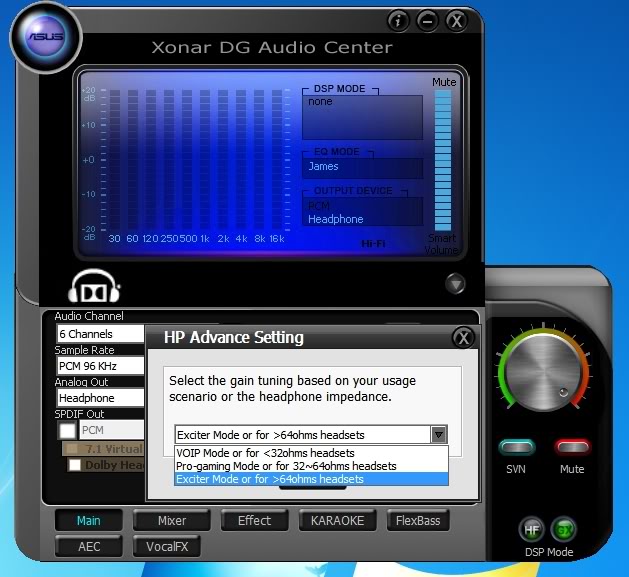Open the AEC tab
Screen dimensions: 629x577
click(x=89, y=547)
